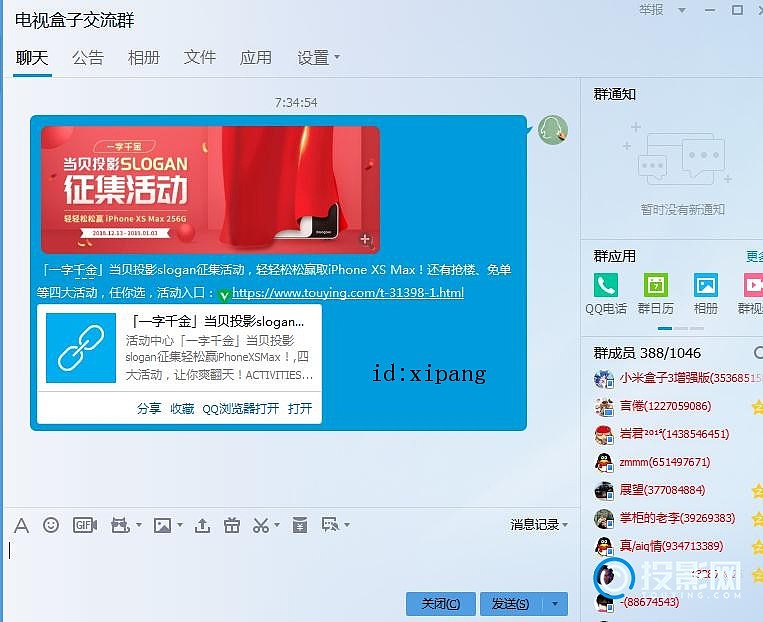The image size is (763, 622).
Task: Click the video clip sharing icon
Action: [x=120, y=525]
